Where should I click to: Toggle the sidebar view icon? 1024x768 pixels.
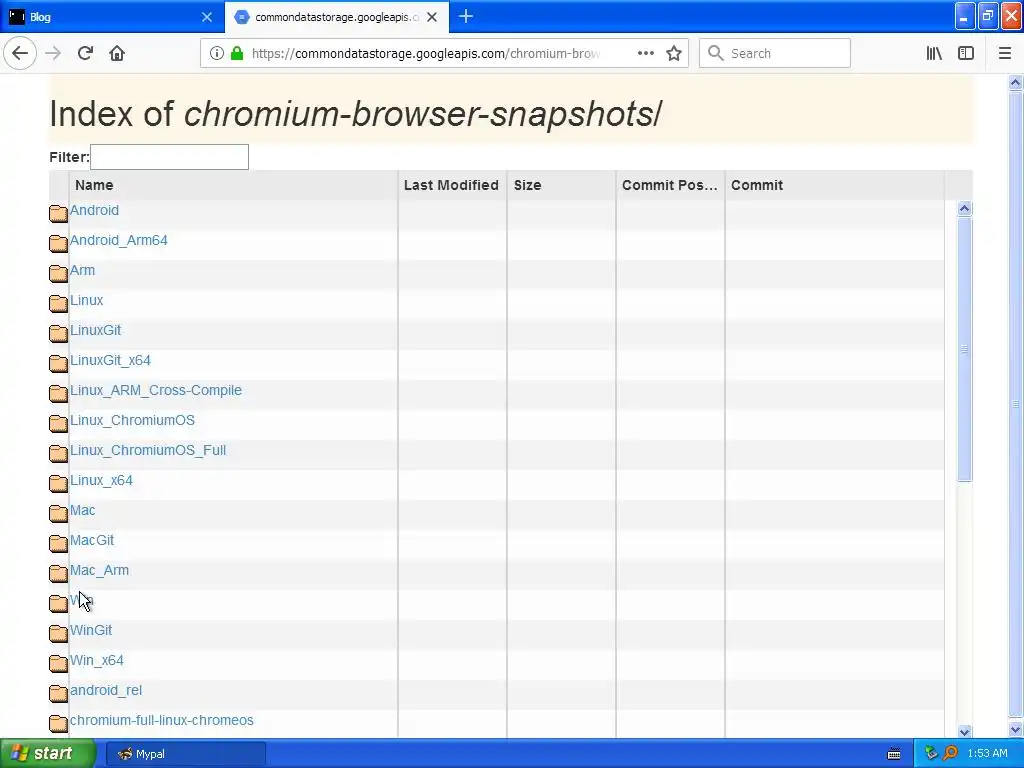966,53
